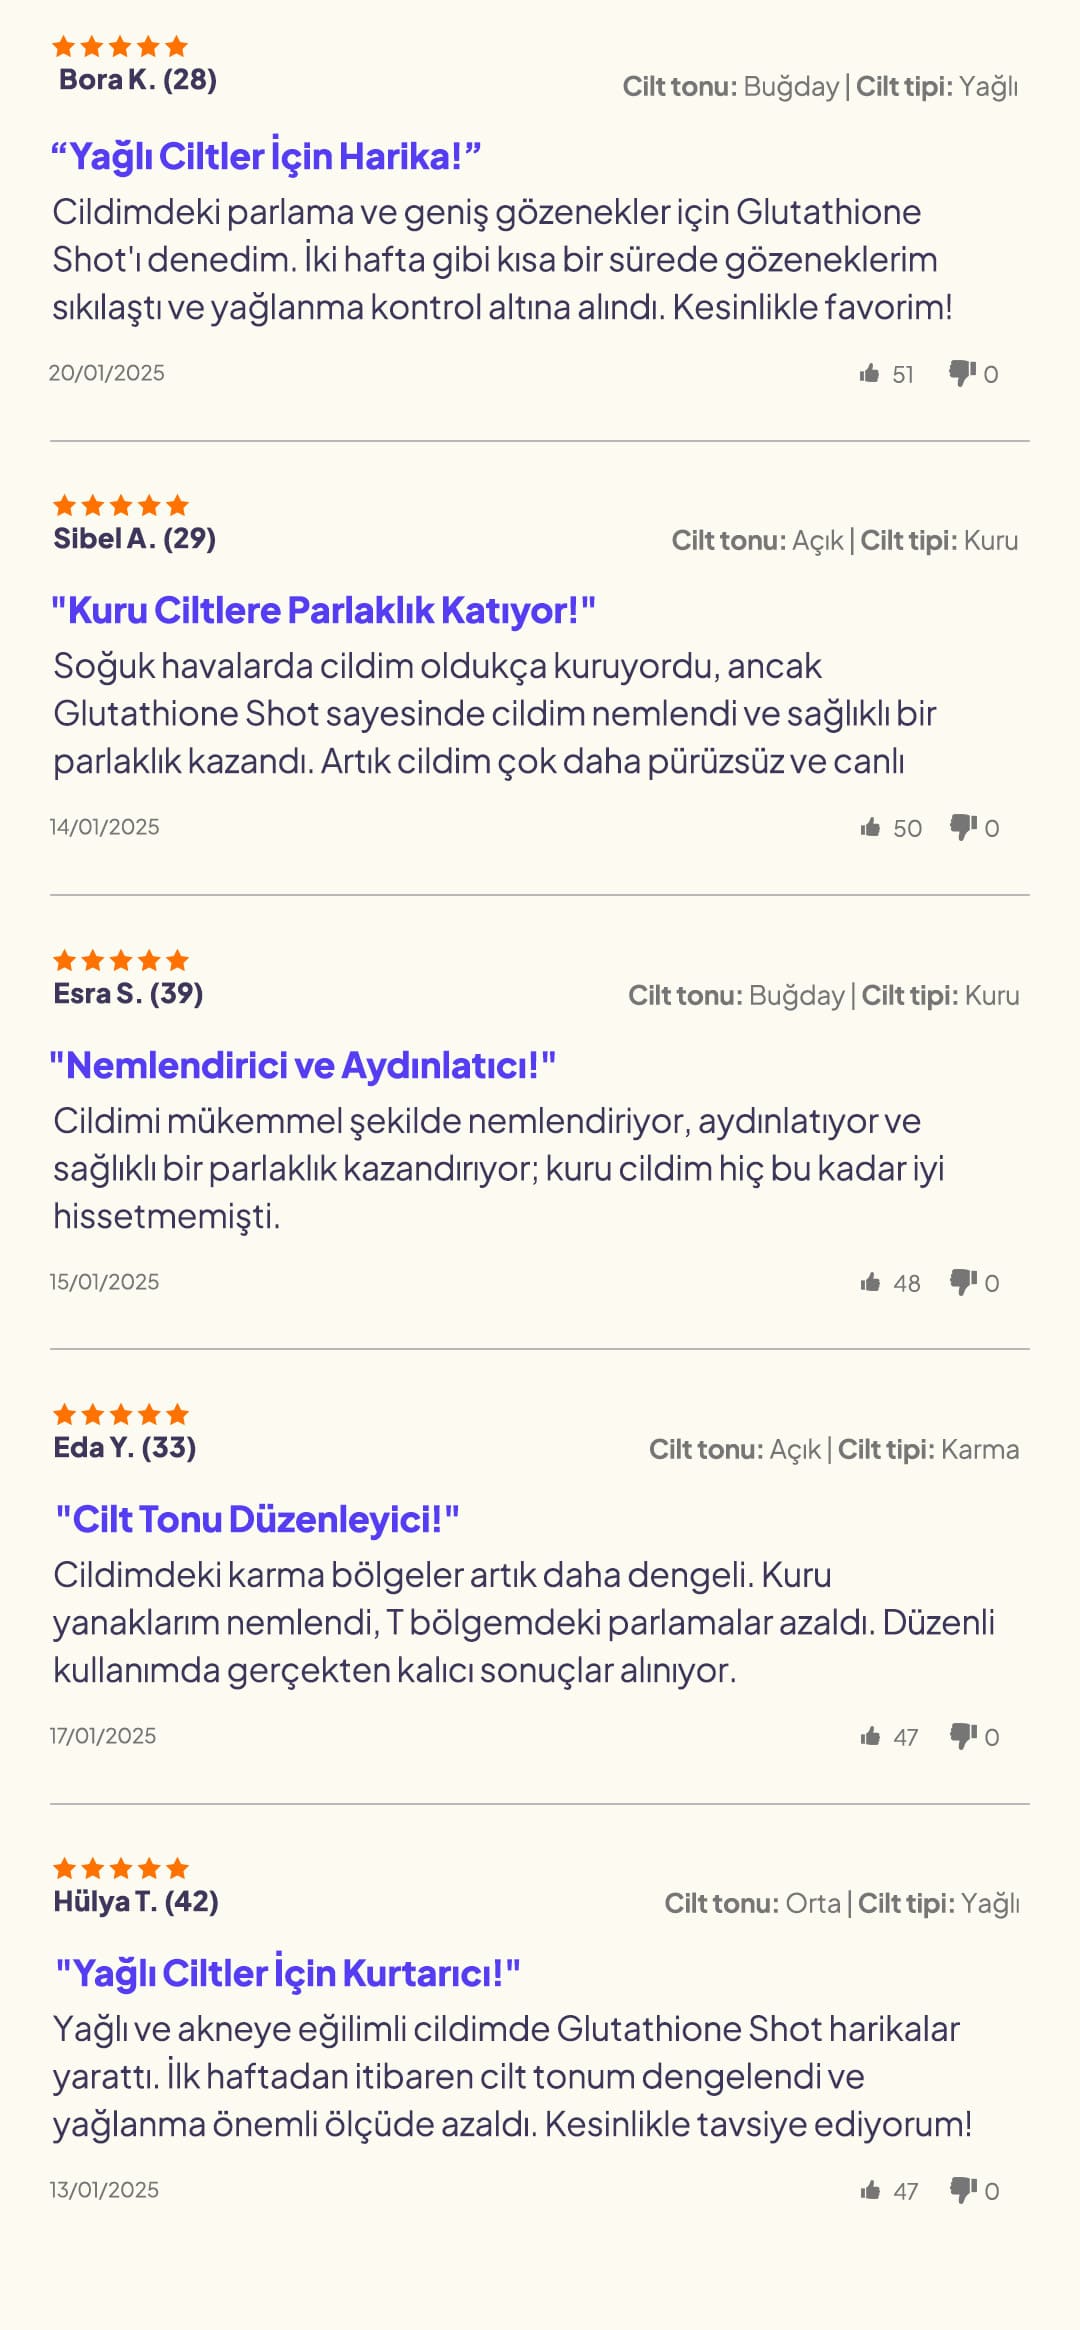This screenshot has width=1080, height=2330.
Task: Open the "Kuru Ciltlere Parlaklık Katıyor!" review title
Action: coord(323,611)
